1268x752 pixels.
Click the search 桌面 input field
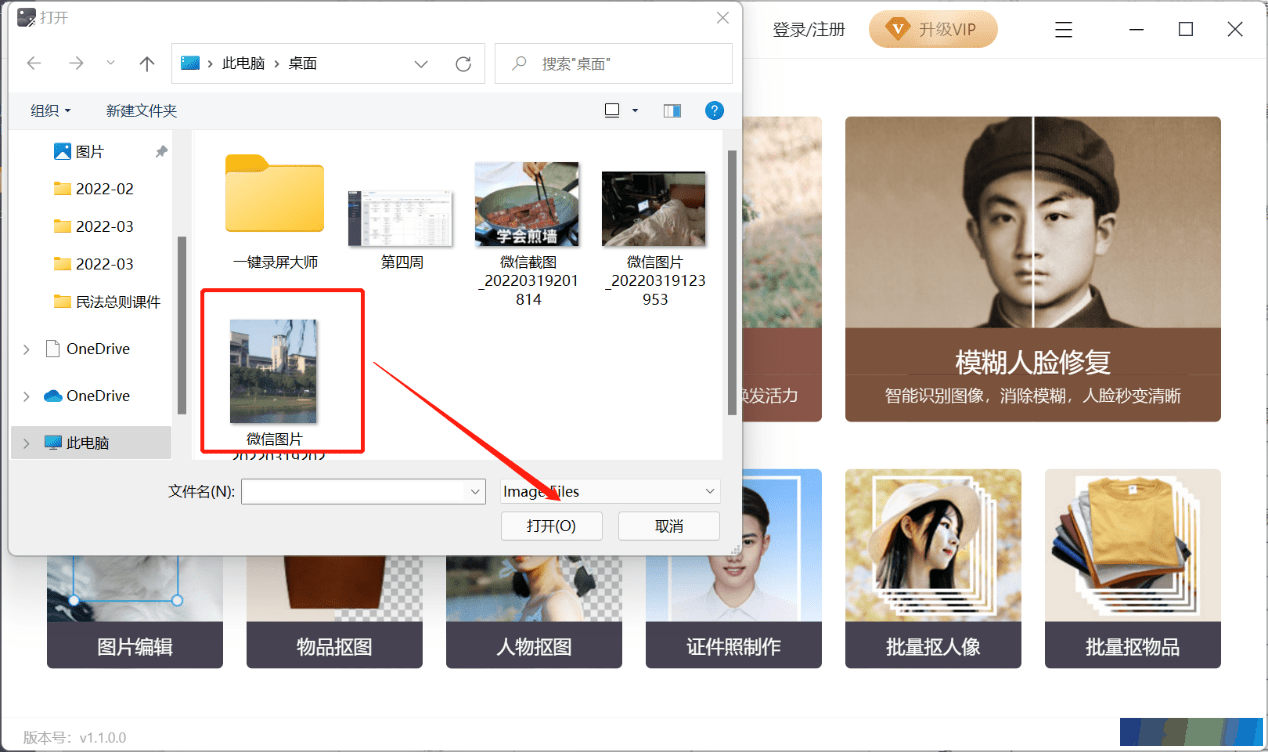615,63
